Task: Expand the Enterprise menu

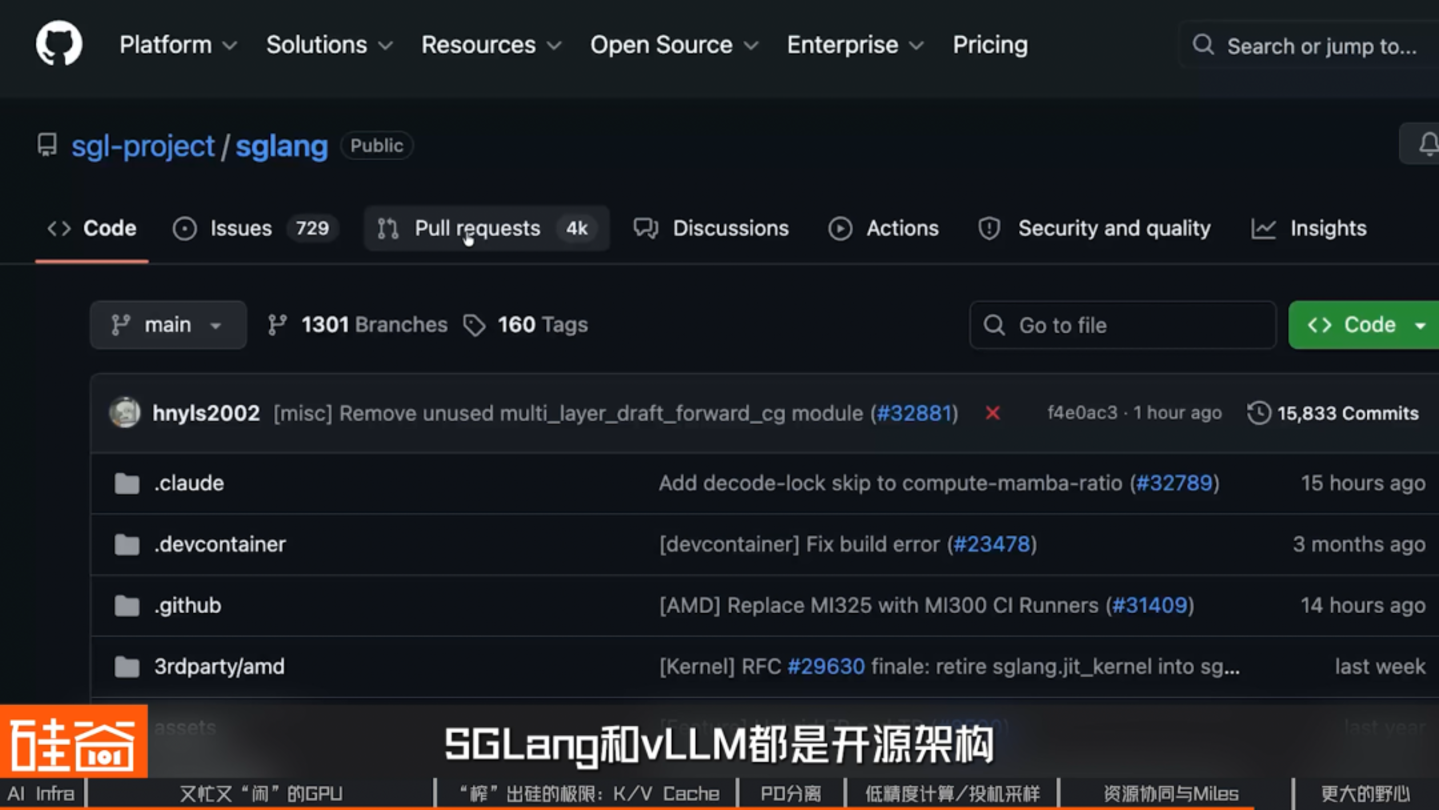Action: [x=855, y=45]
